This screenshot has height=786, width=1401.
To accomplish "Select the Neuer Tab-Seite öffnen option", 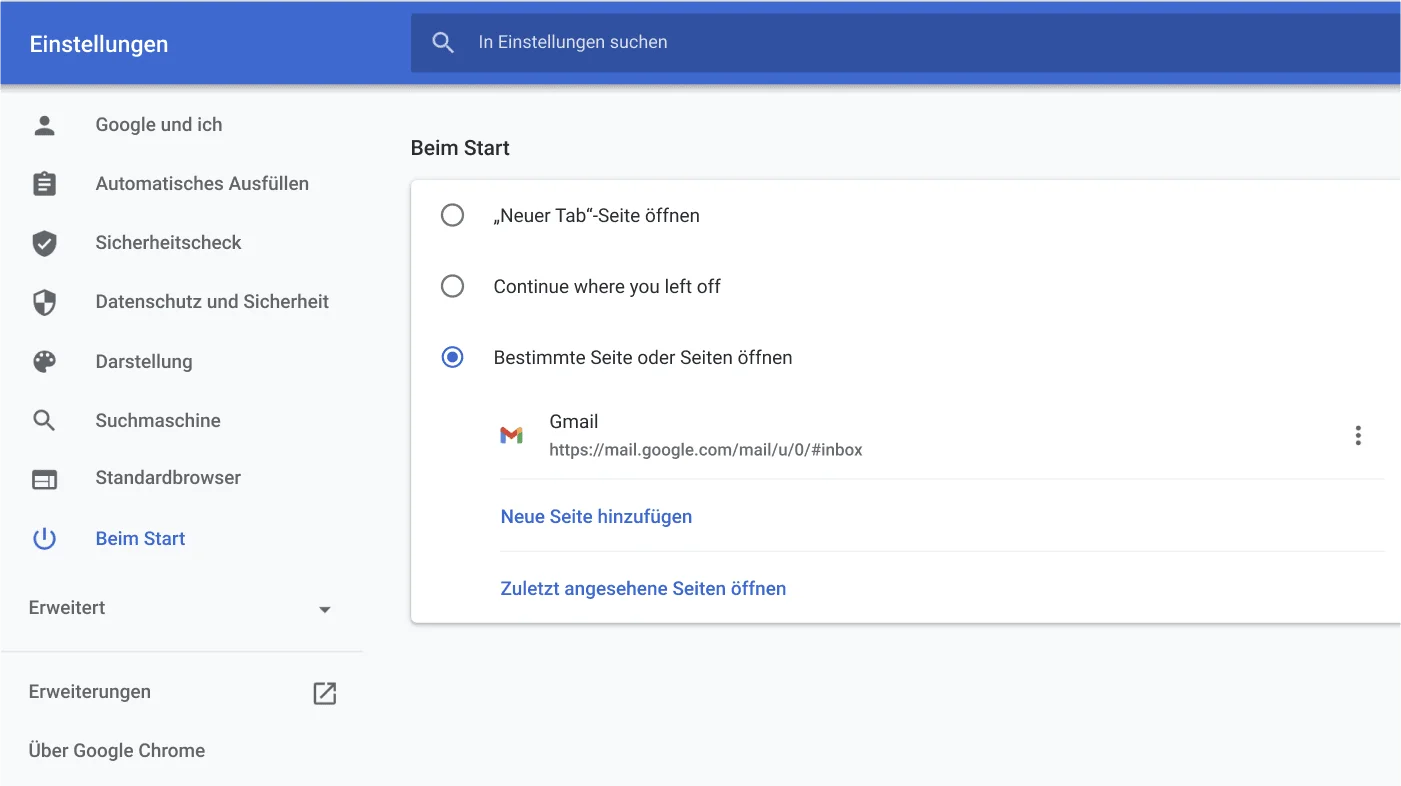I will tap(453, 214).
